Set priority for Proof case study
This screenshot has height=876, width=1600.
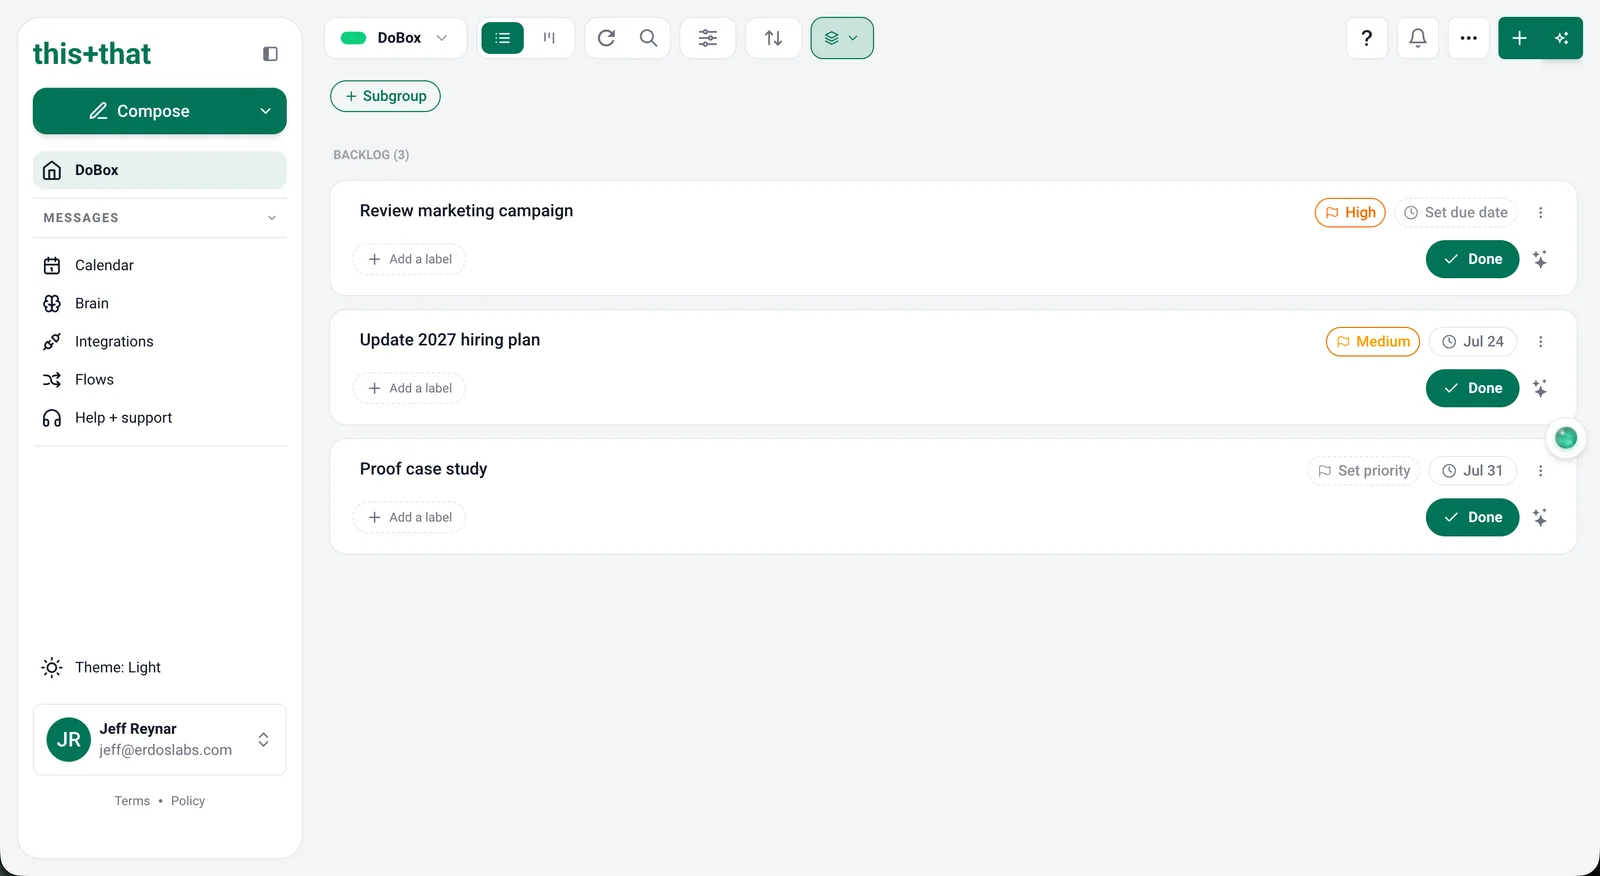[1364, 470]
